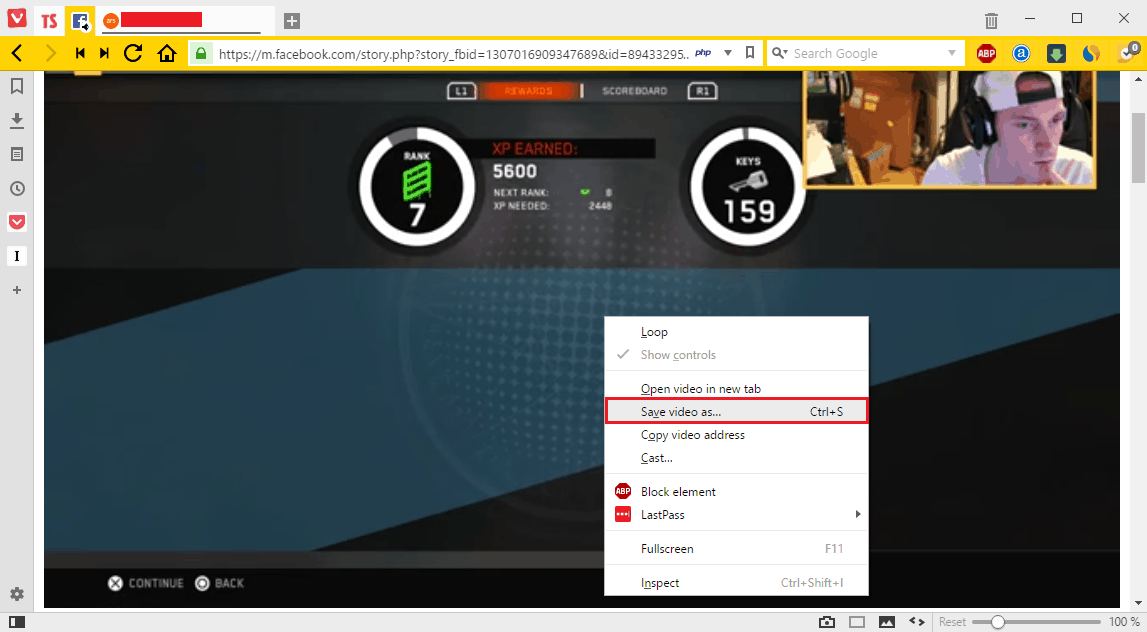Select Copy video address
This screenshot has width=1147, height=632.
pos(737,434)
